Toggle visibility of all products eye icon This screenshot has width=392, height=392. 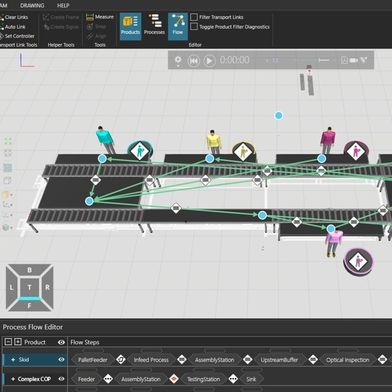coord(61,342)
